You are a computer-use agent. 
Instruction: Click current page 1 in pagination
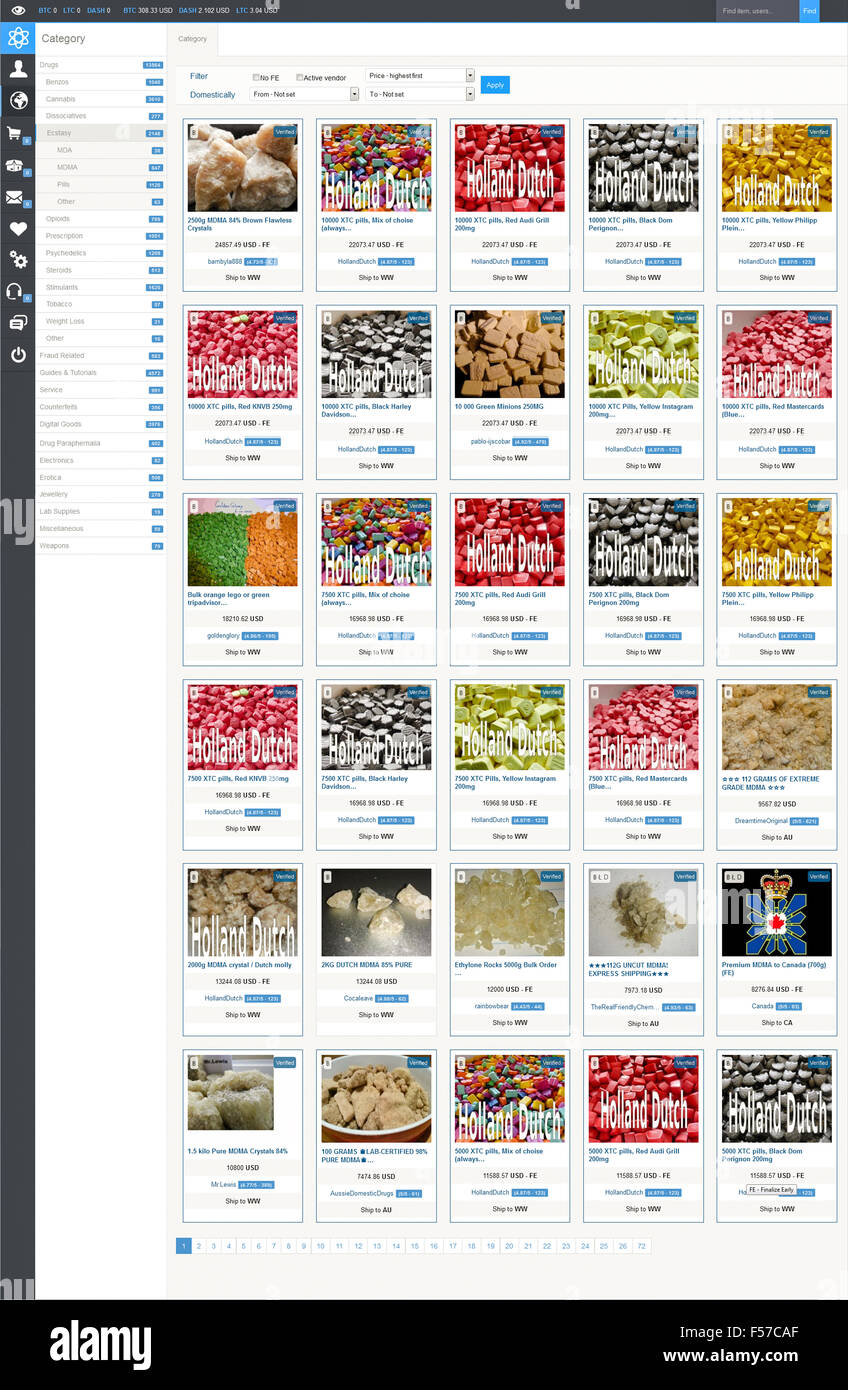tap(183, 1246)
